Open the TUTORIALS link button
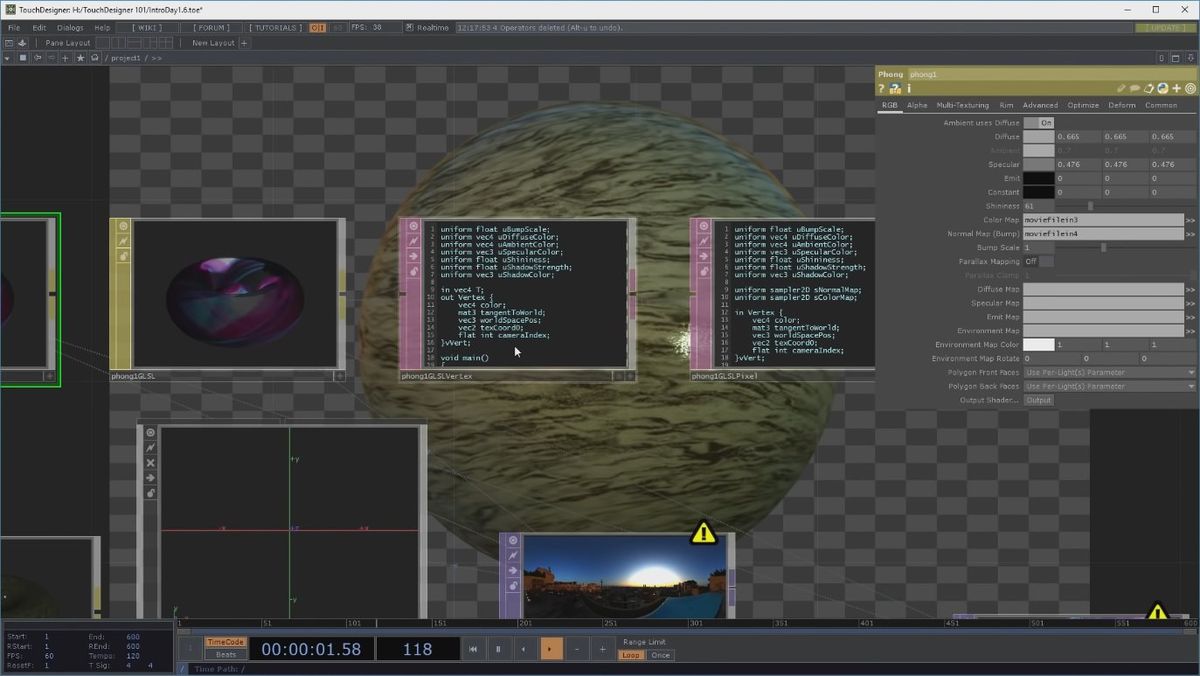1200x676 pixels. pos(274,28)
